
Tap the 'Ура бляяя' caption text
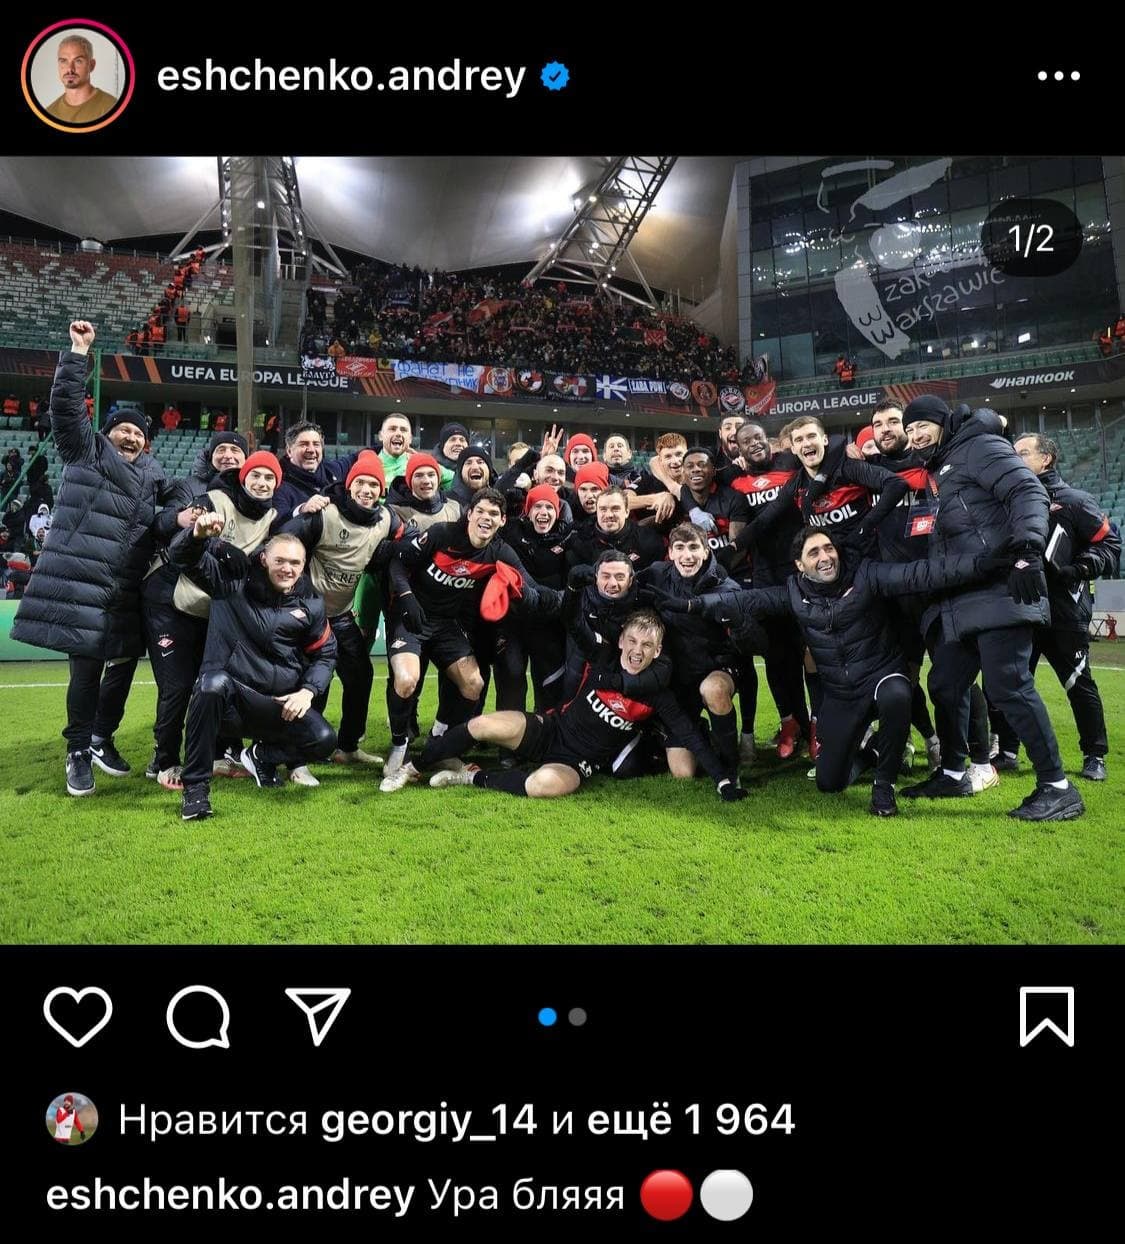tap(526, 1195)
